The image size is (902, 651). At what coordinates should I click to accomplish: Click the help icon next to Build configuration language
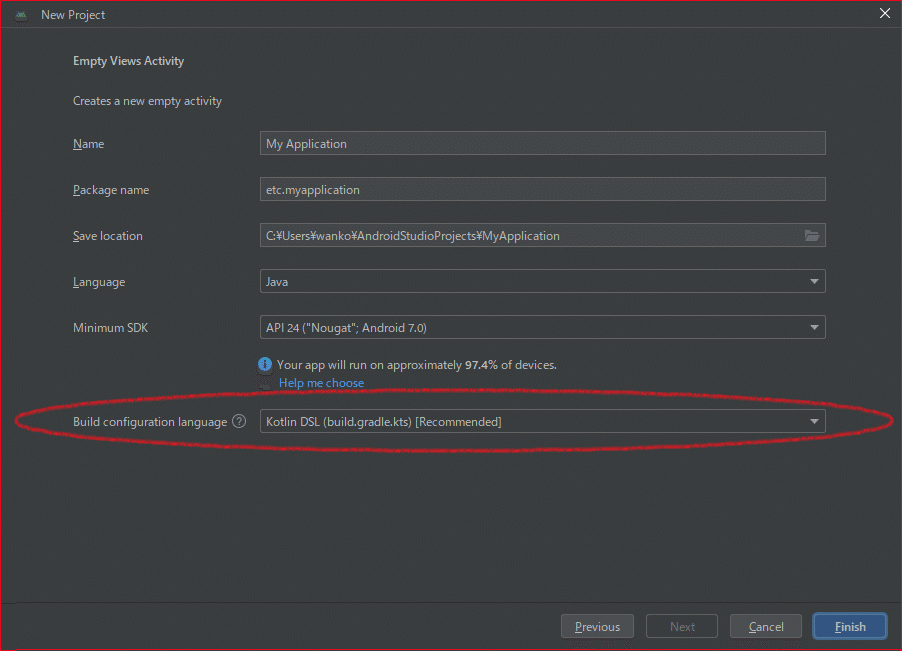click(x=238, y=421)
